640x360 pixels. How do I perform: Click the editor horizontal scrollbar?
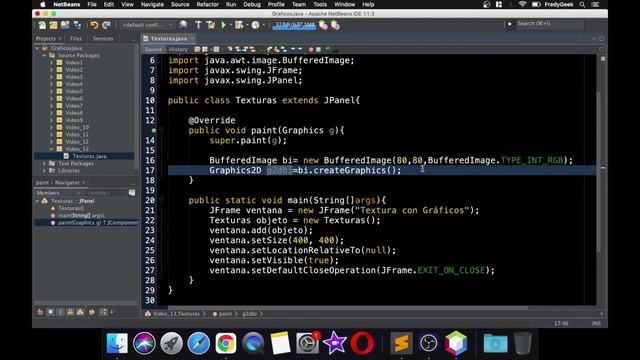[x=347, y=308]
